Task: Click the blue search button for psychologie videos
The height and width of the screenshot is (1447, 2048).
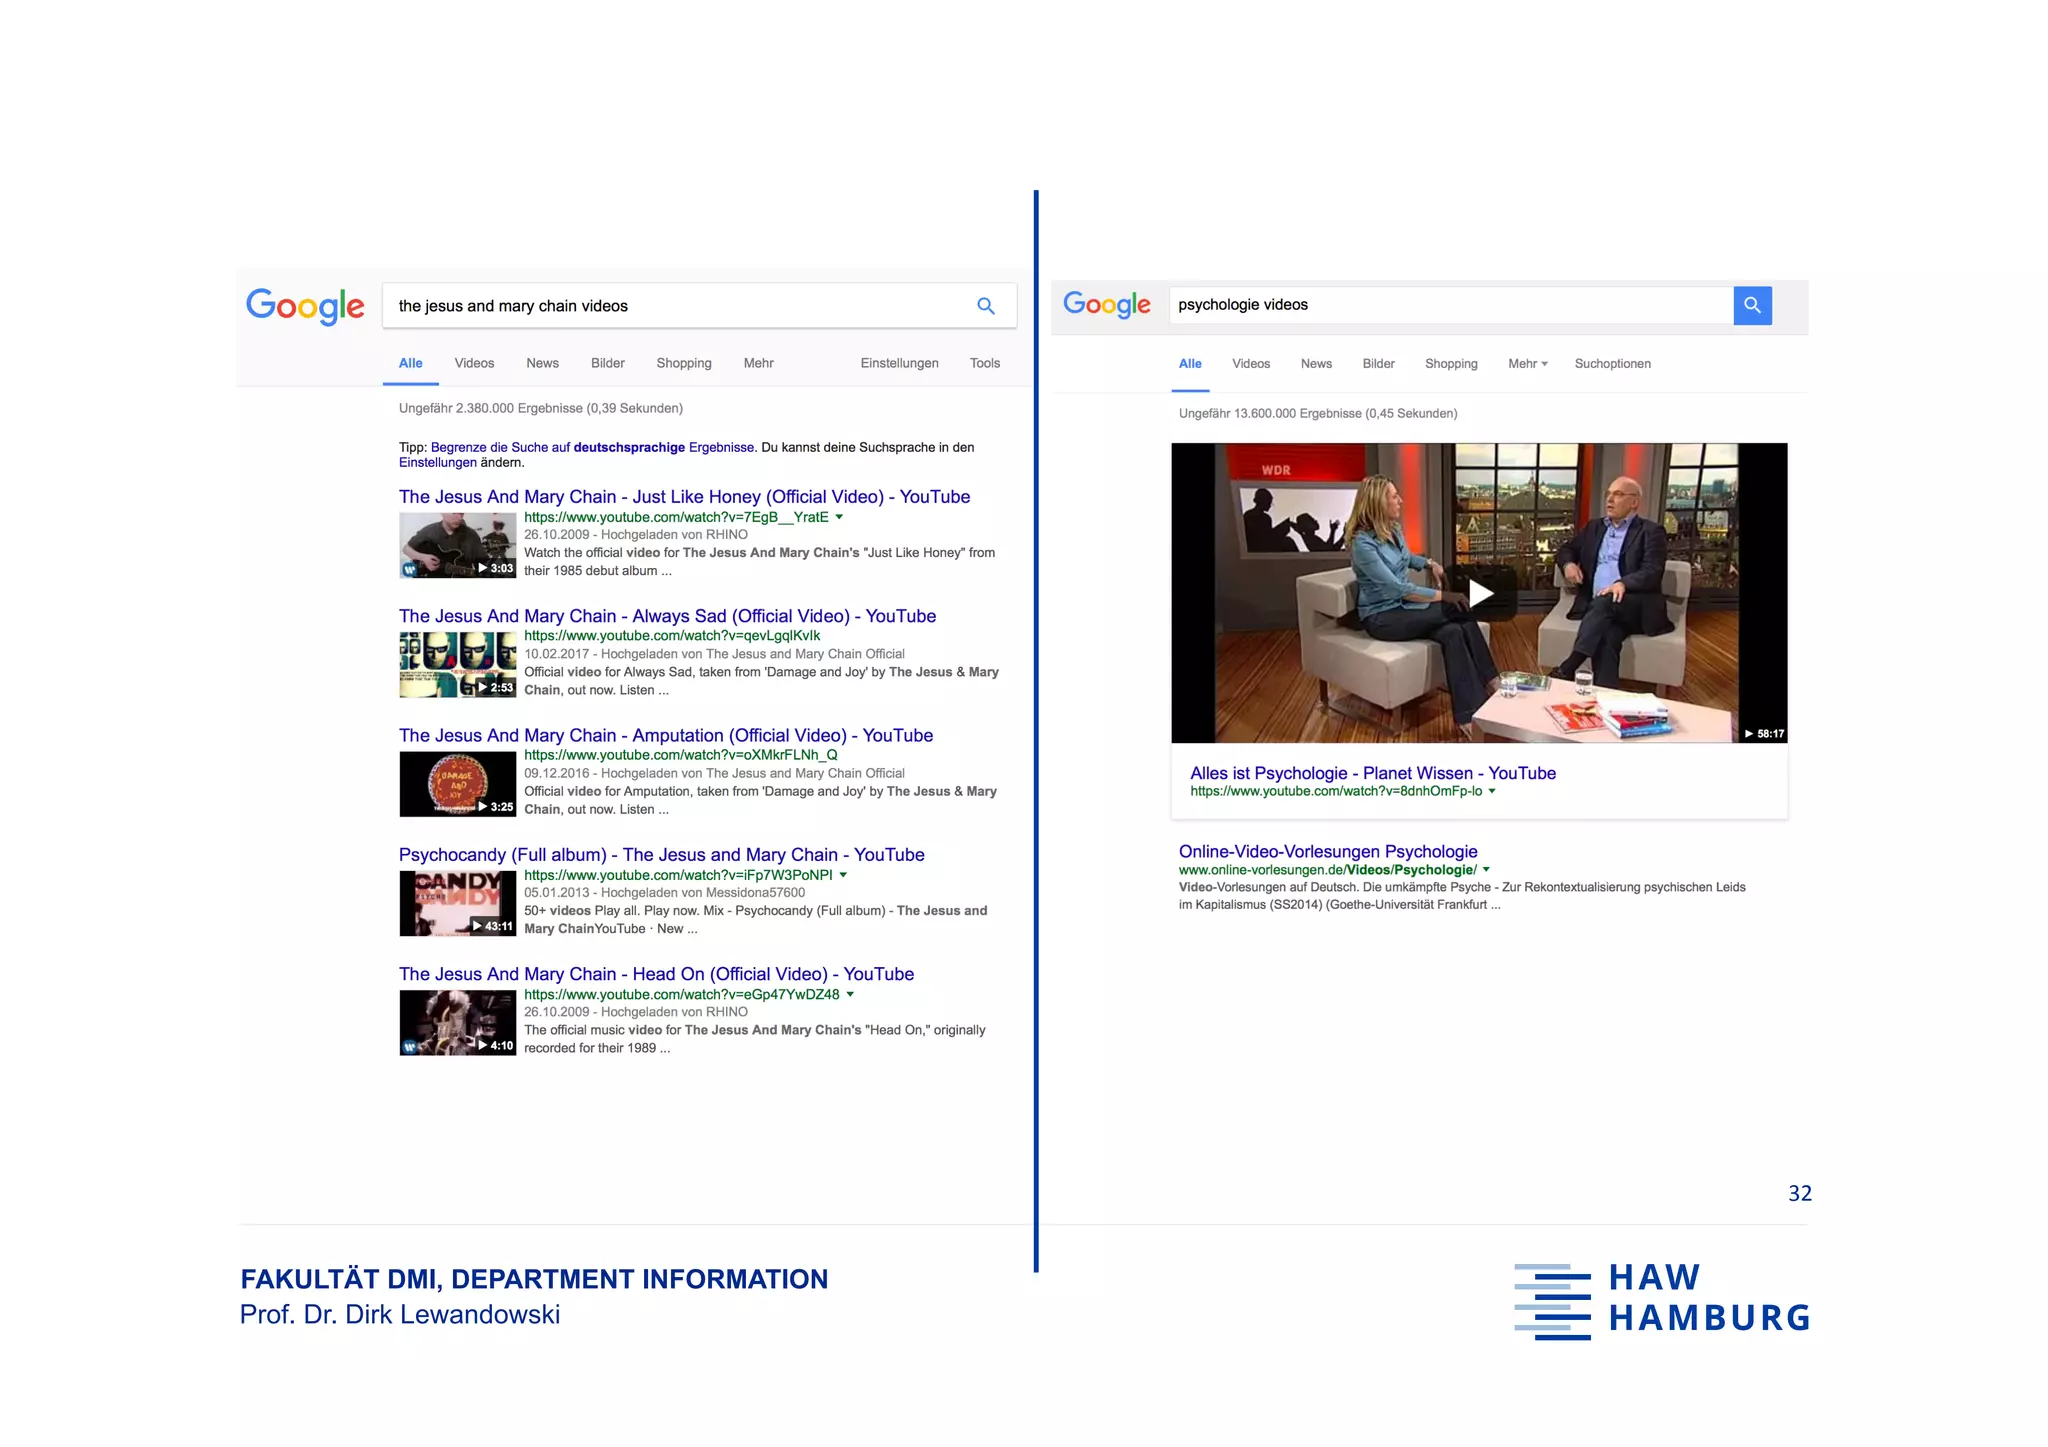Action: coord(1752,305)
